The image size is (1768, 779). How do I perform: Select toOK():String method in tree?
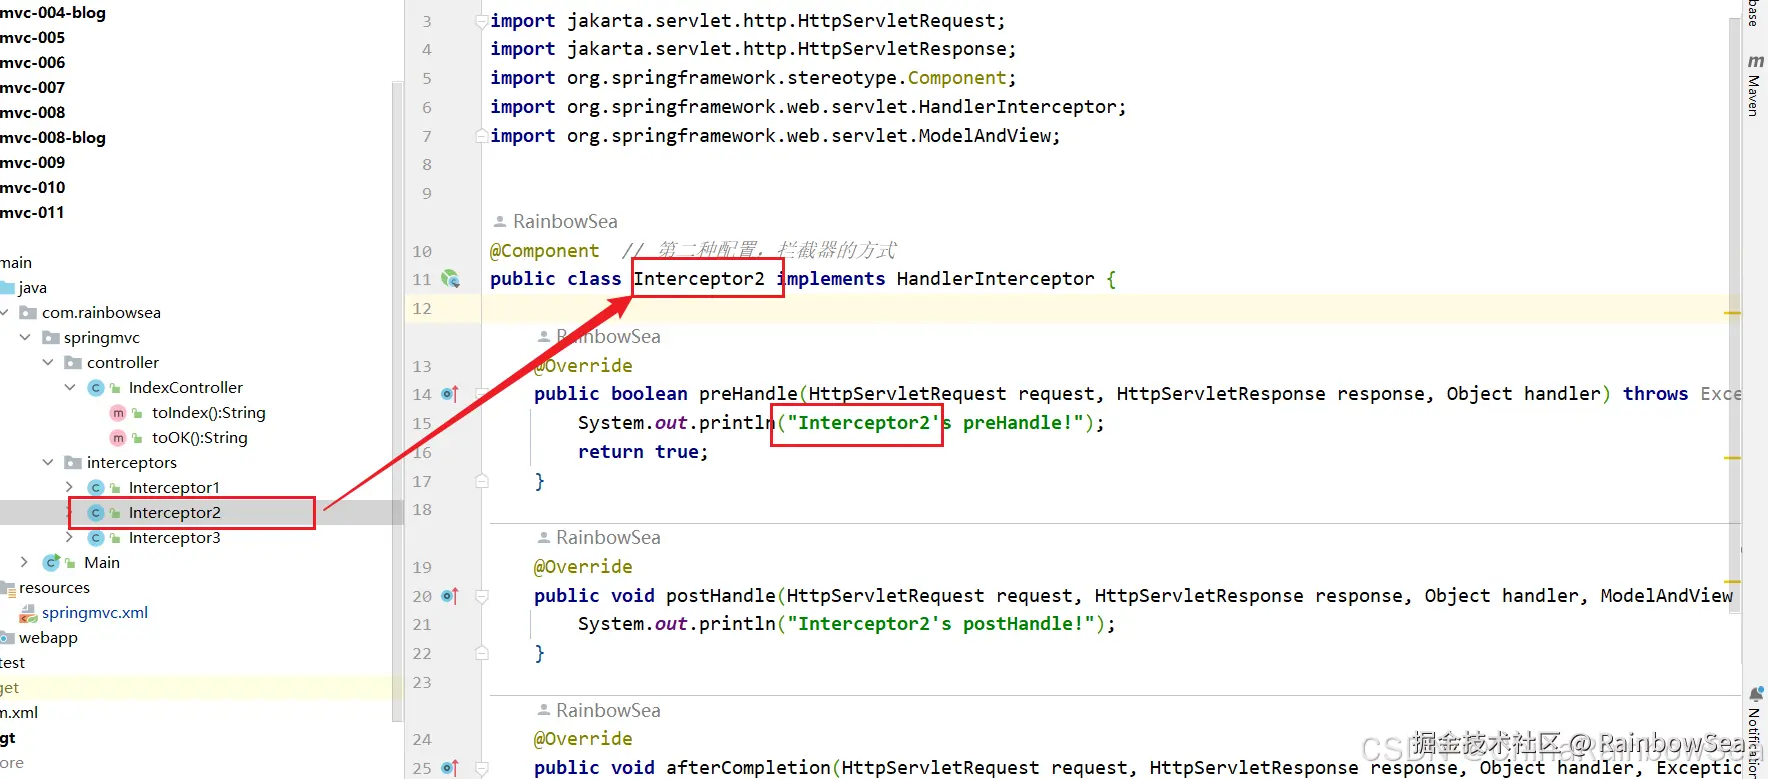point(199,438)
